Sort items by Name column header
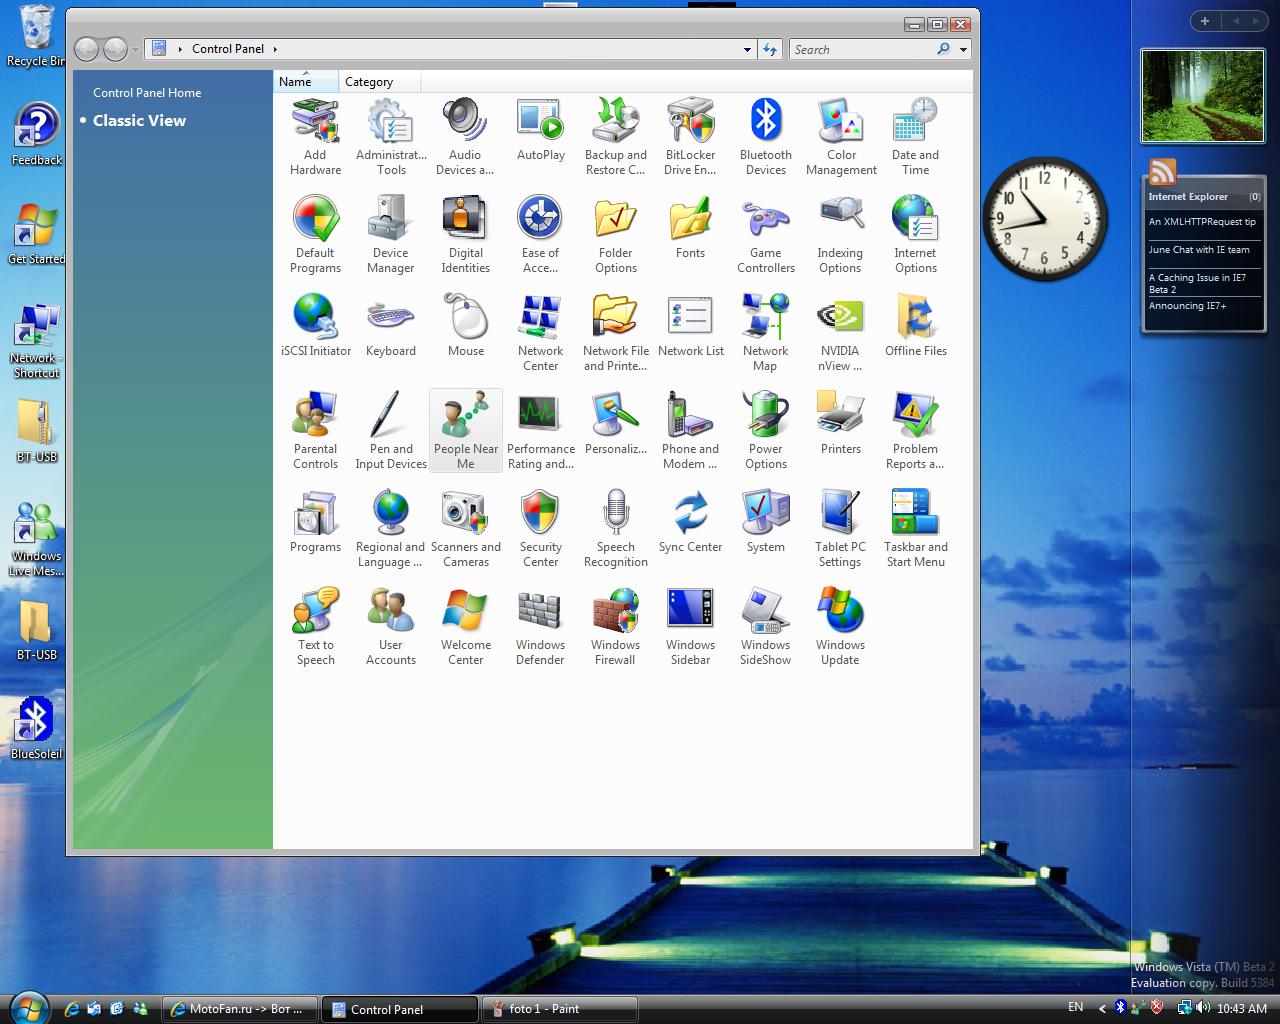 [x=306, y=81]
